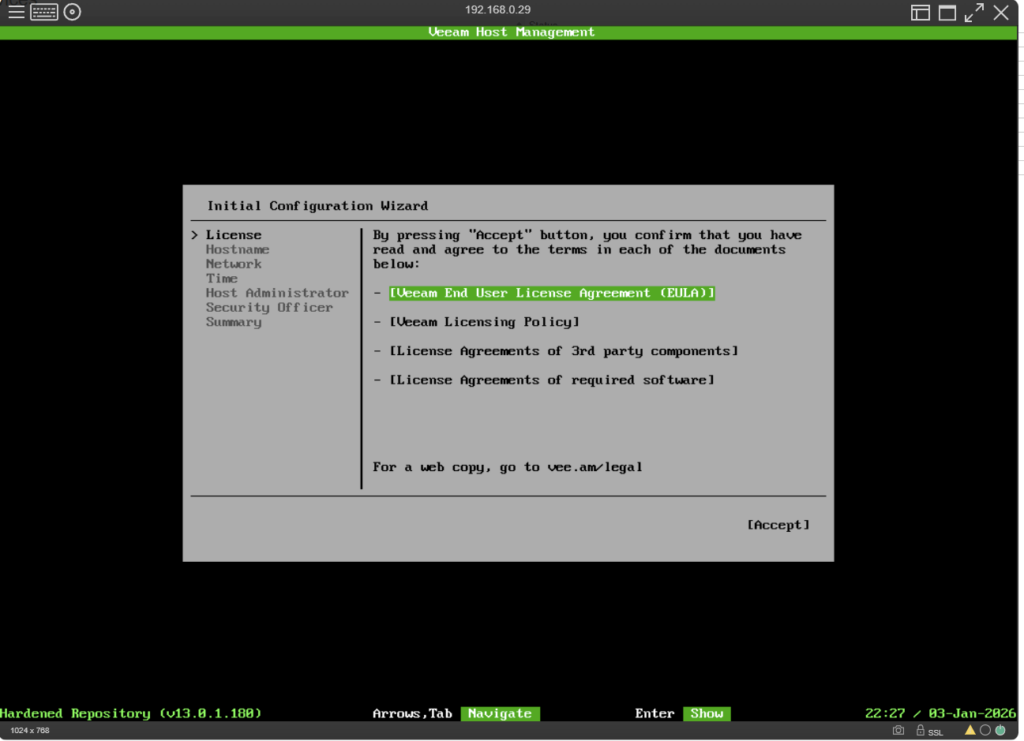Viewport: 1024px width, 741px height.
Task: Click the yellow warning triangle icon
Action: (969, 731)
